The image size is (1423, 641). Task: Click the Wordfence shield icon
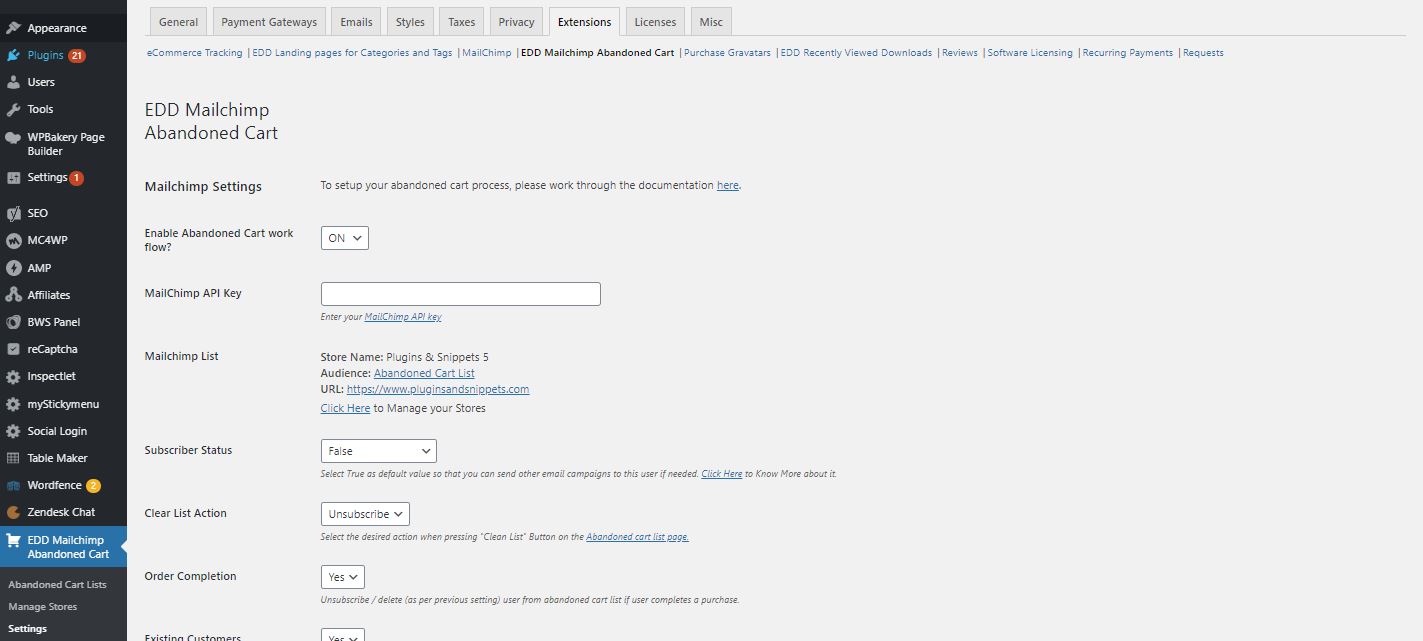coord(13,485)
